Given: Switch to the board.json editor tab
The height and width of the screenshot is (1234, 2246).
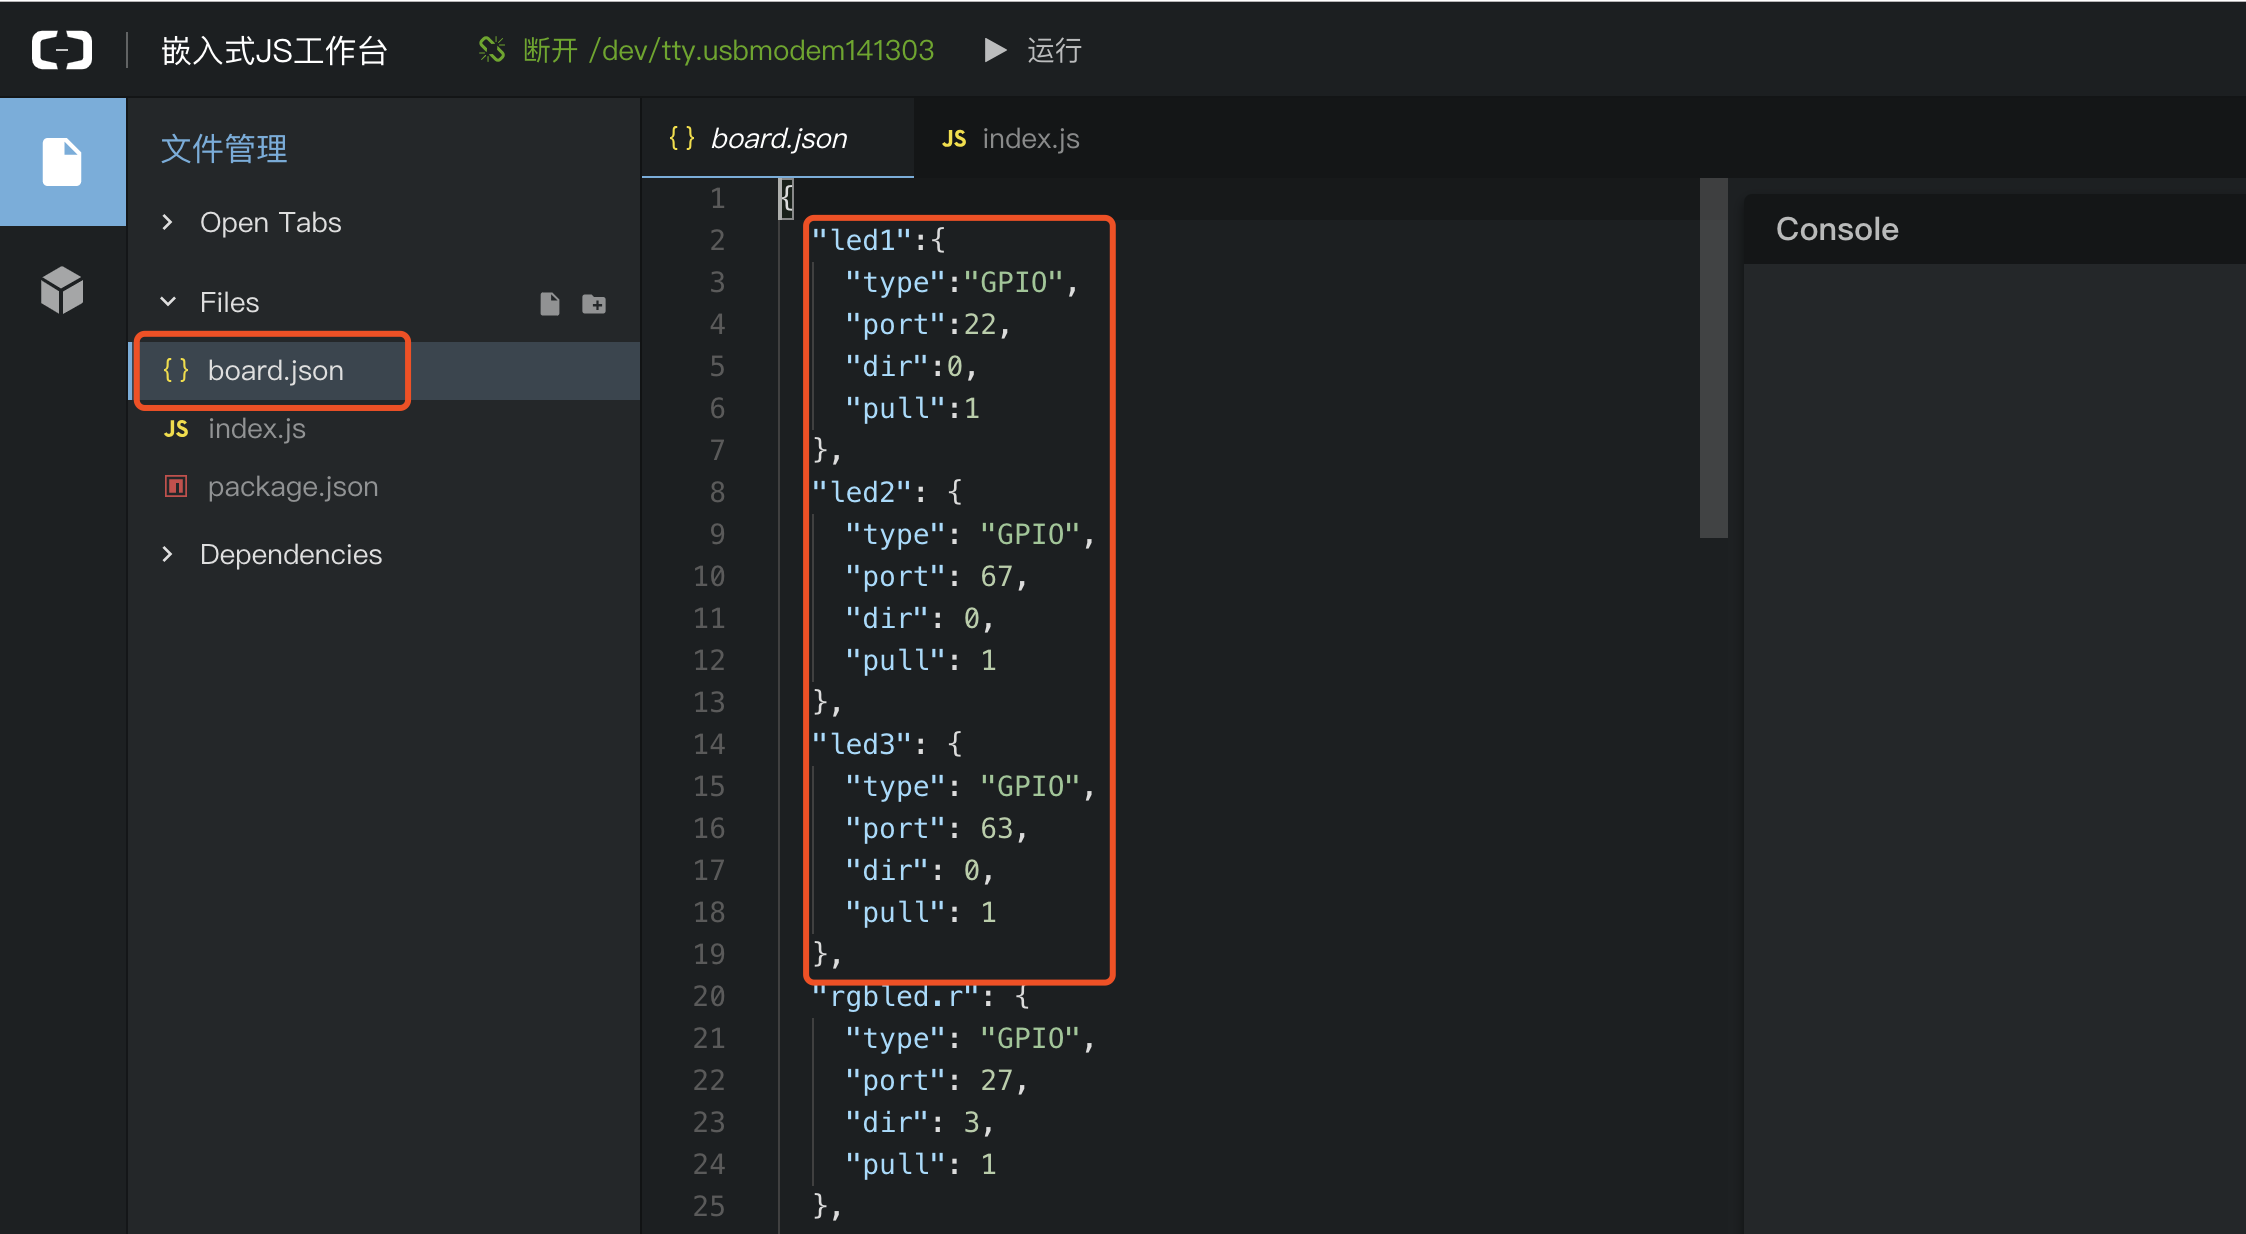Looking at the screenshot, I should 778,138.
